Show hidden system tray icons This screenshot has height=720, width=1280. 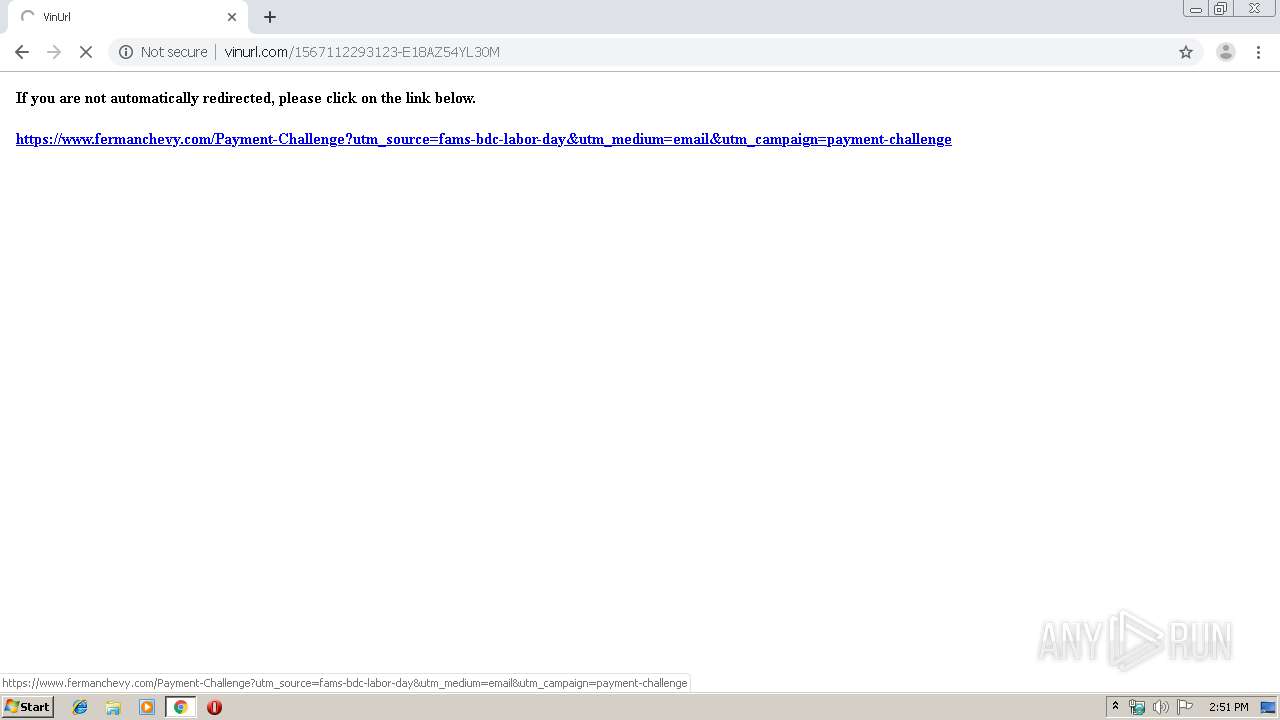(x=1116, y=707)
